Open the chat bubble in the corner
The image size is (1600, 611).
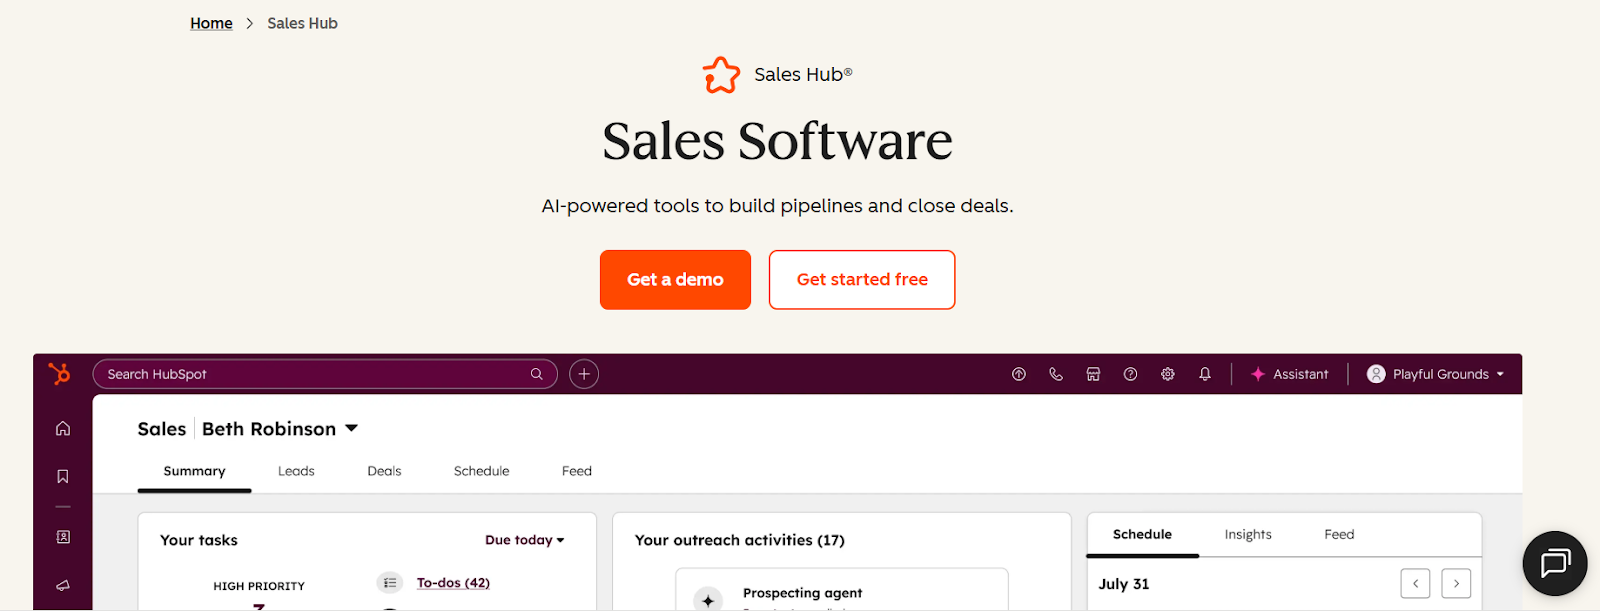(x=1553, y=563)
